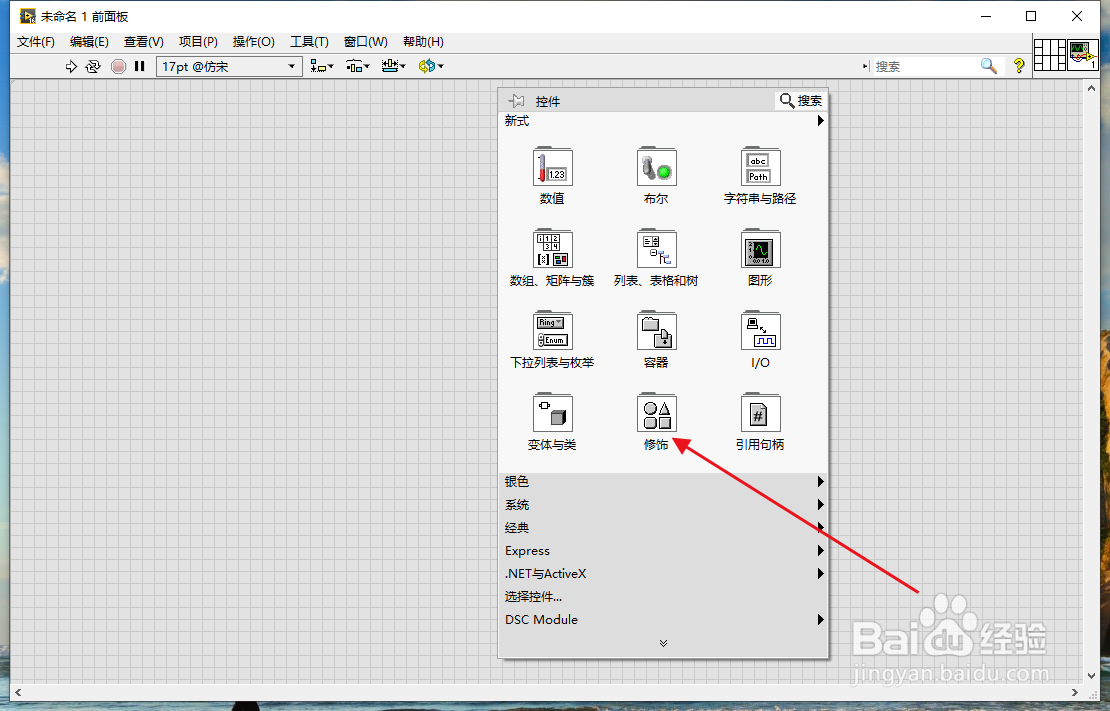Open the Resize Objects dropdown
1110x711 pixels.
pyautogui.click(x=394, y=67)
